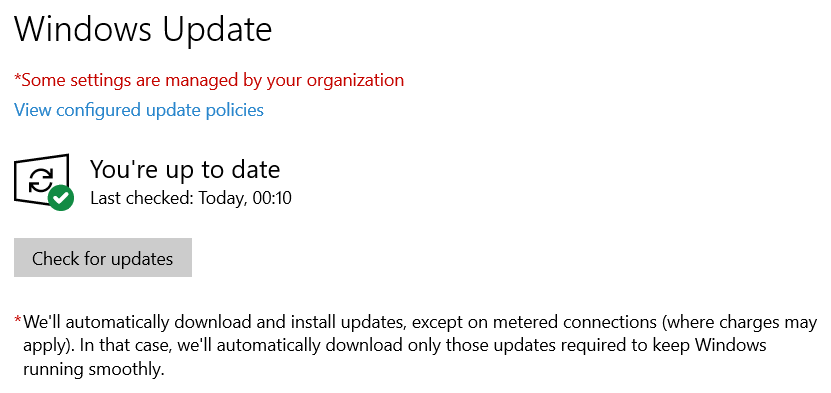Click the update status monitor icon
This screenshot has width=831, height=393.
coord(43,181)
